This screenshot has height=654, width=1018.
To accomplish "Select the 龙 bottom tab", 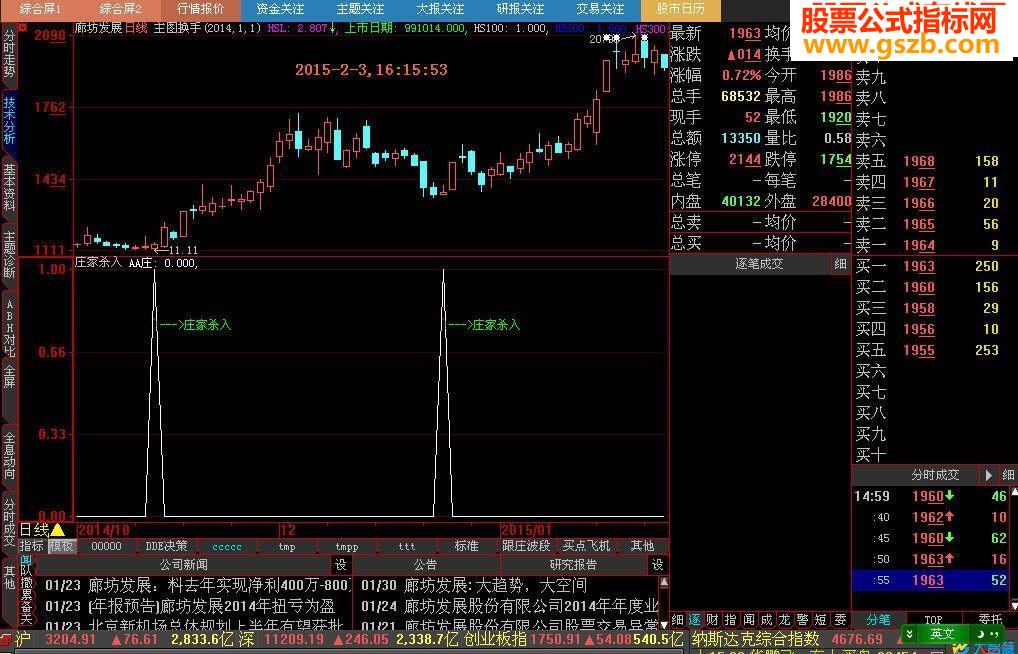I will pos(785,620).
